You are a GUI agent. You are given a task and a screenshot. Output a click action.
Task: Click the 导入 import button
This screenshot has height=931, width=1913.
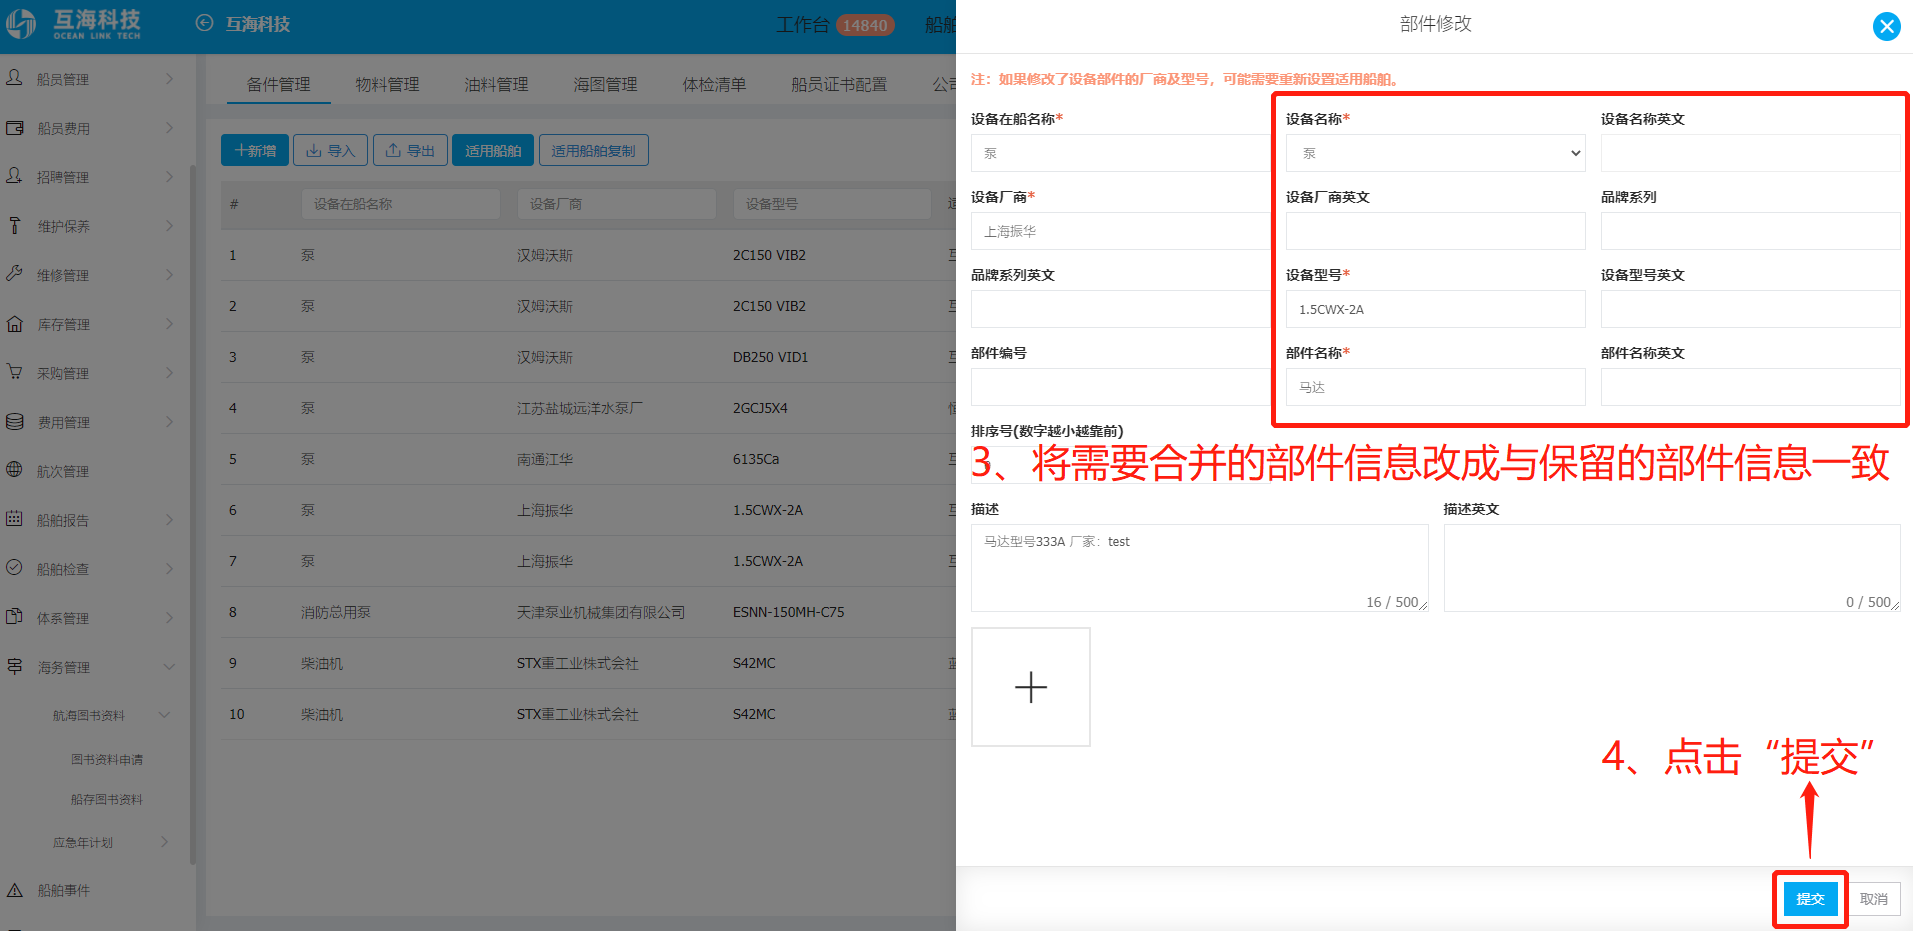pos(330,150)
